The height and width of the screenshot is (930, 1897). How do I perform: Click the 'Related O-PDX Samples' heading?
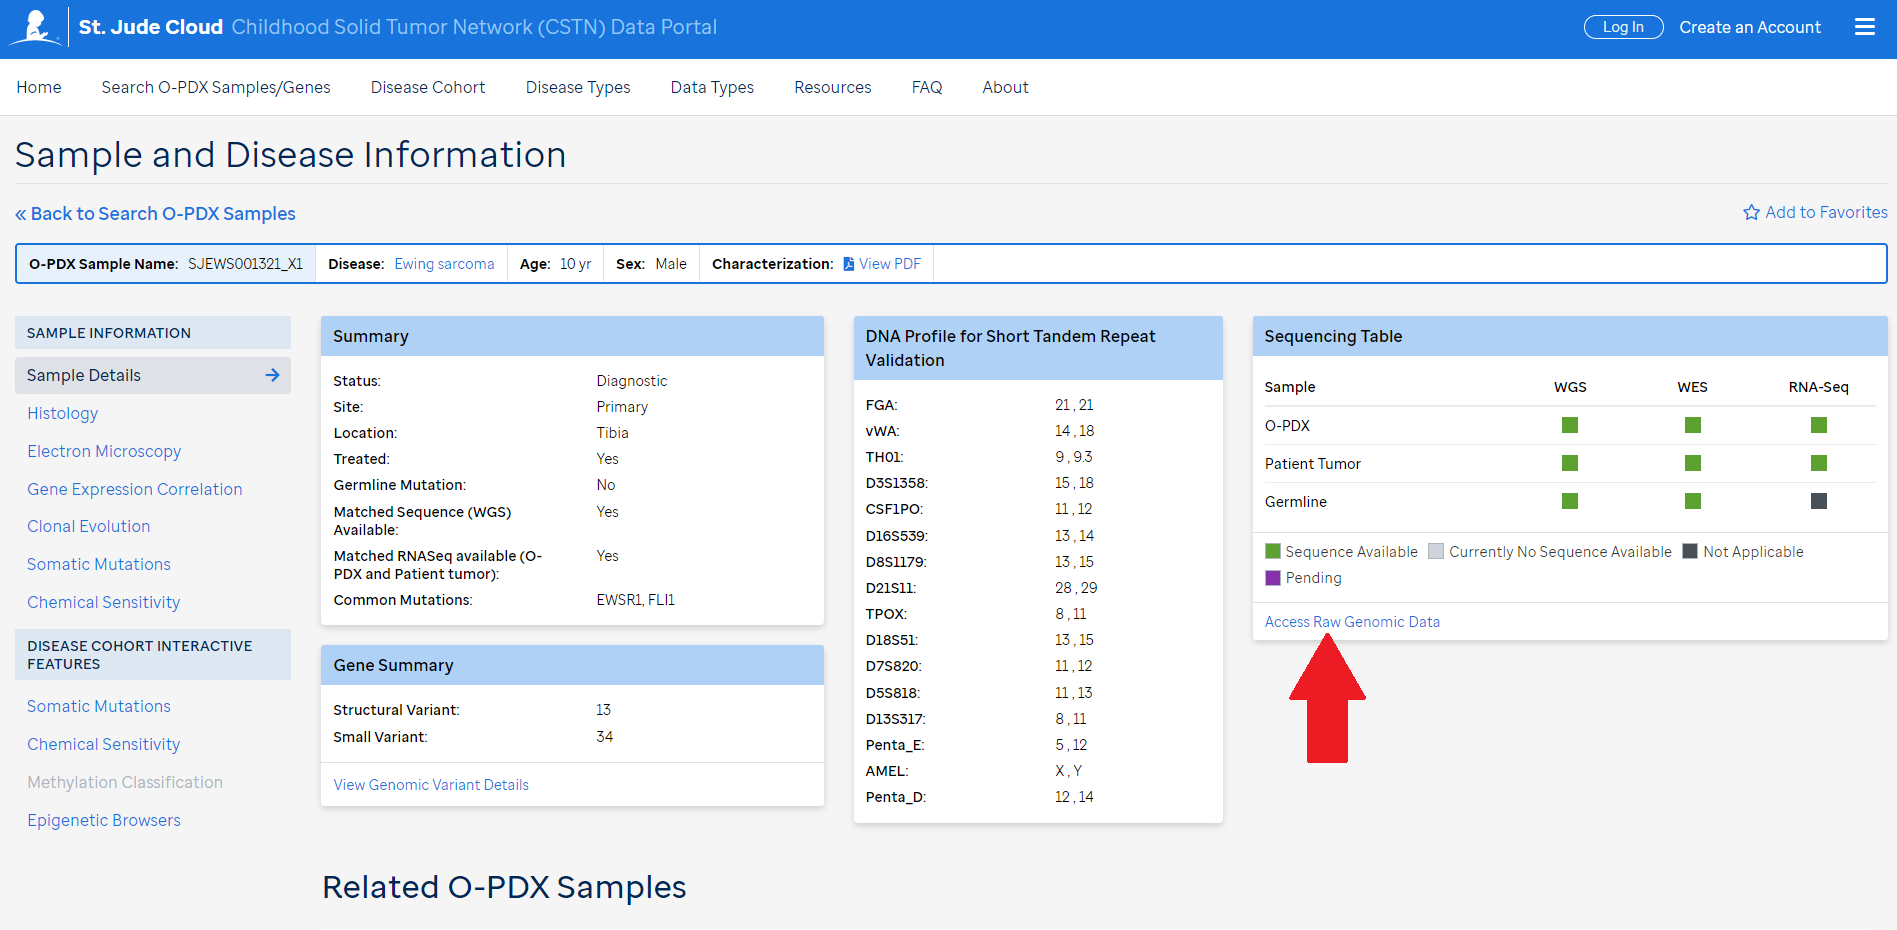pos(504,887)
